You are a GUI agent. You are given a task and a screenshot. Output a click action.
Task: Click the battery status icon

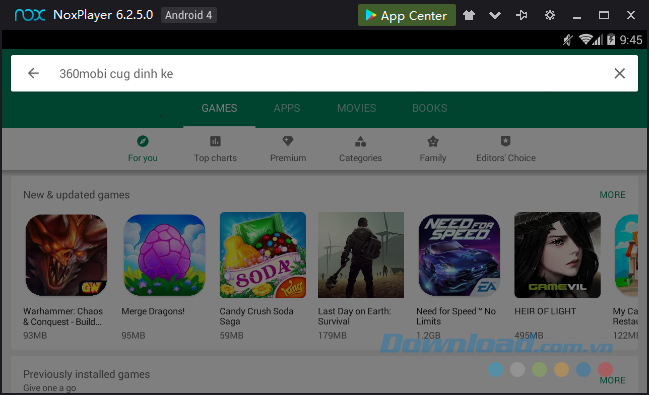[x=611, y=40]
